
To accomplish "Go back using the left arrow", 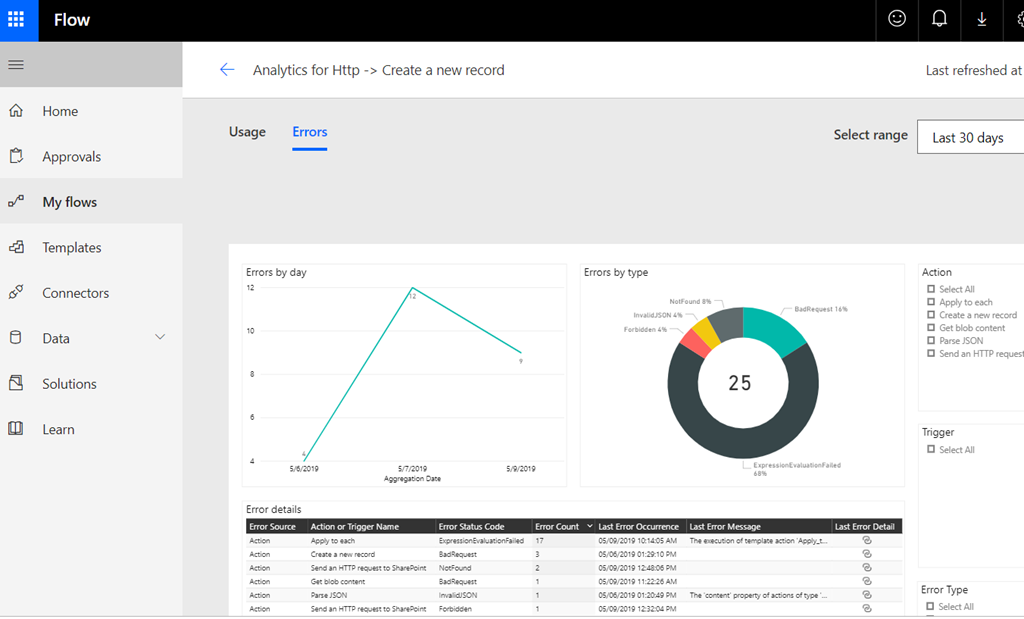I will pos(227,70).
